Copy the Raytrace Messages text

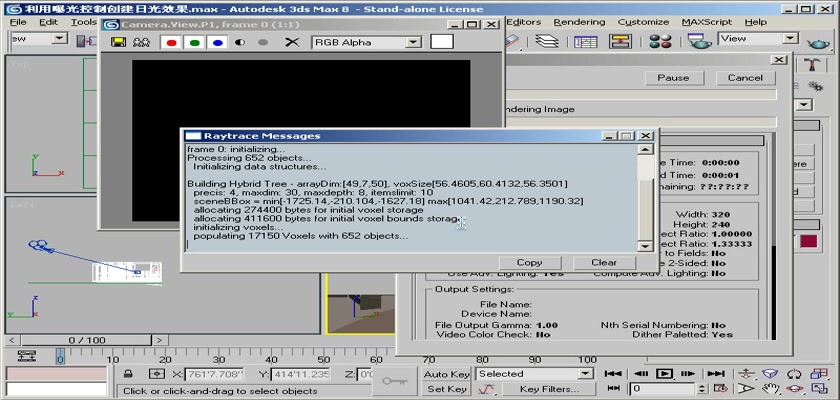(x=529, y=262)
